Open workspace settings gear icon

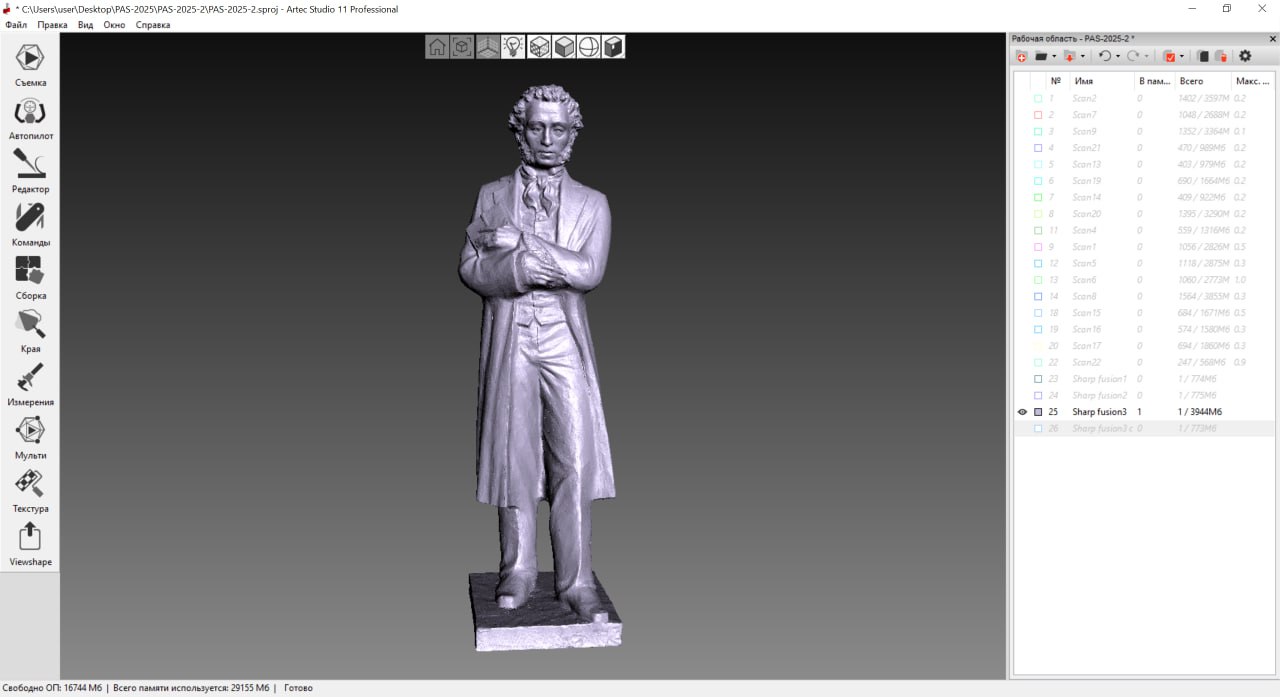click(1245, 57)
